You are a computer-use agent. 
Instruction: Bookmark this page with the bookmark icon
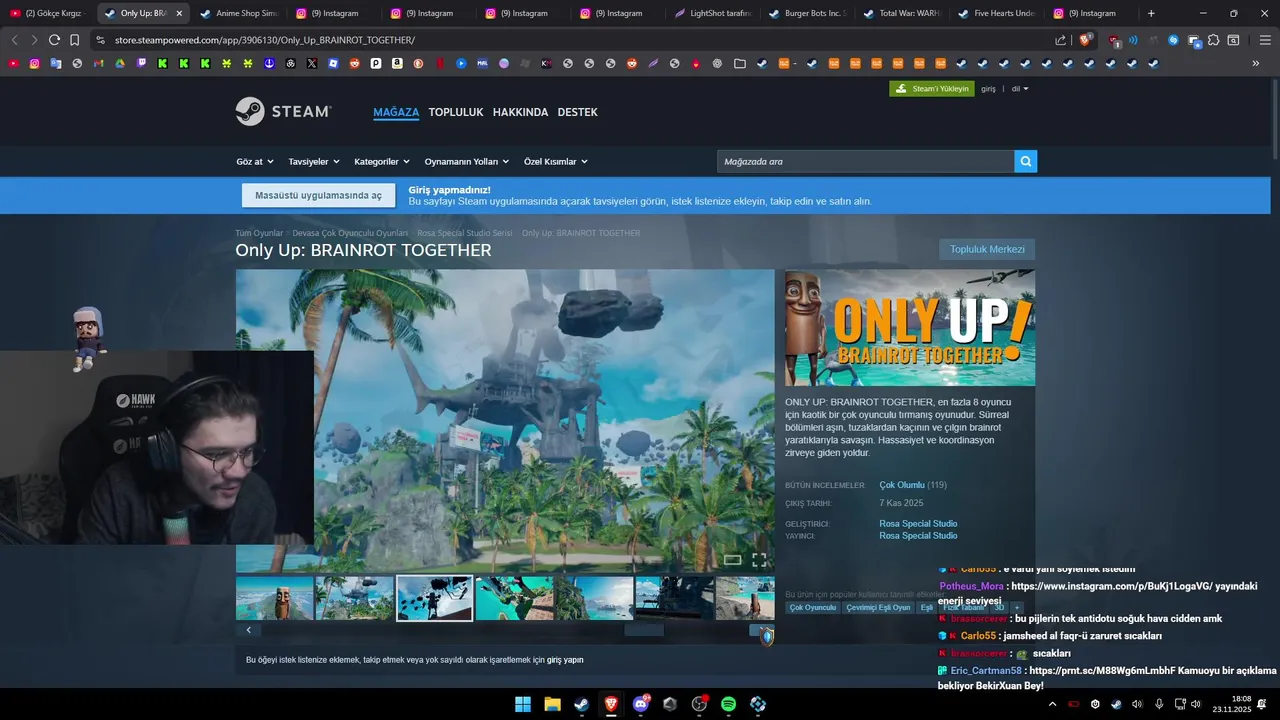(74, 40)
